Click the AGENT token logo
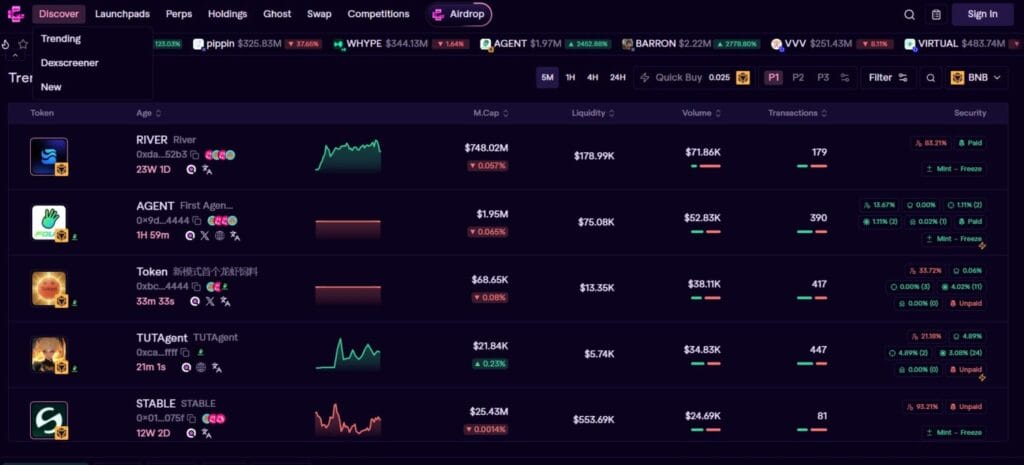The image size is (1024, 465). point(49,223)
